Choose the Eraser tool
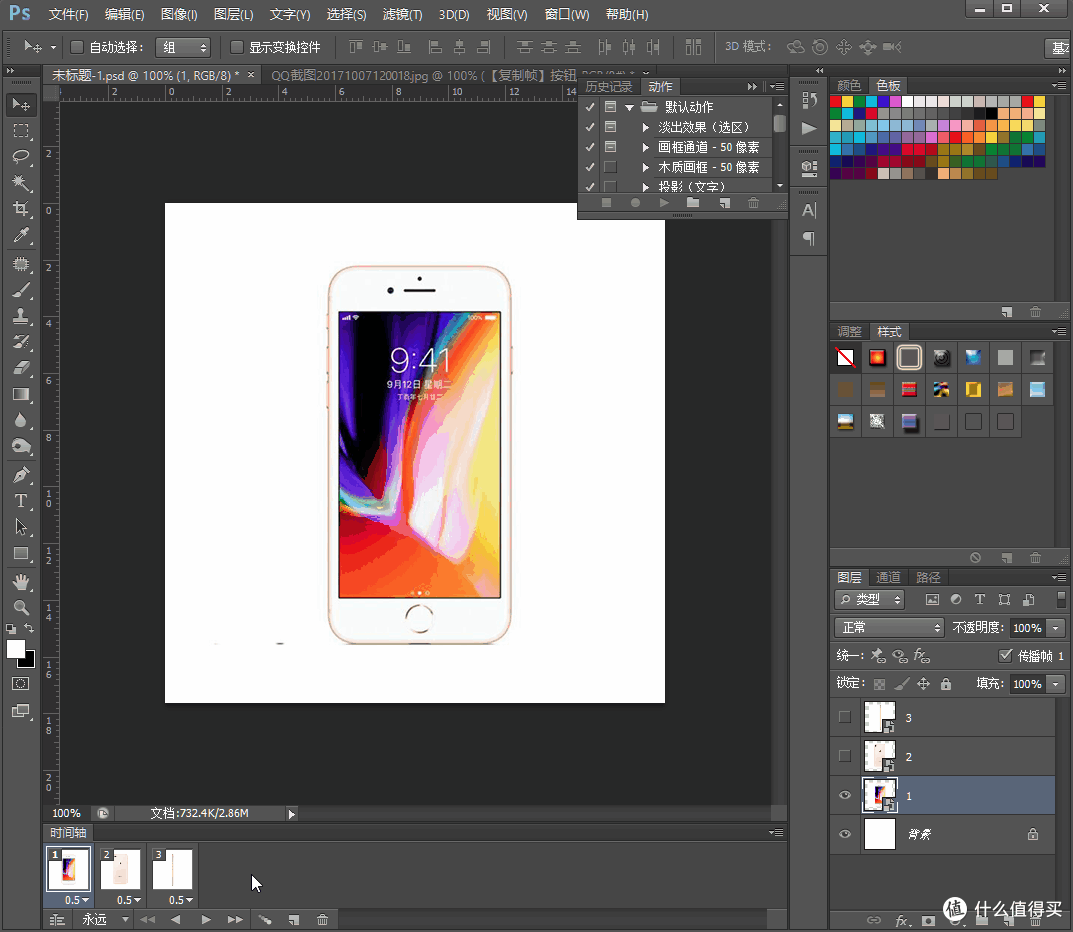This screenshot has height=932, width=1073. point(21,368)
